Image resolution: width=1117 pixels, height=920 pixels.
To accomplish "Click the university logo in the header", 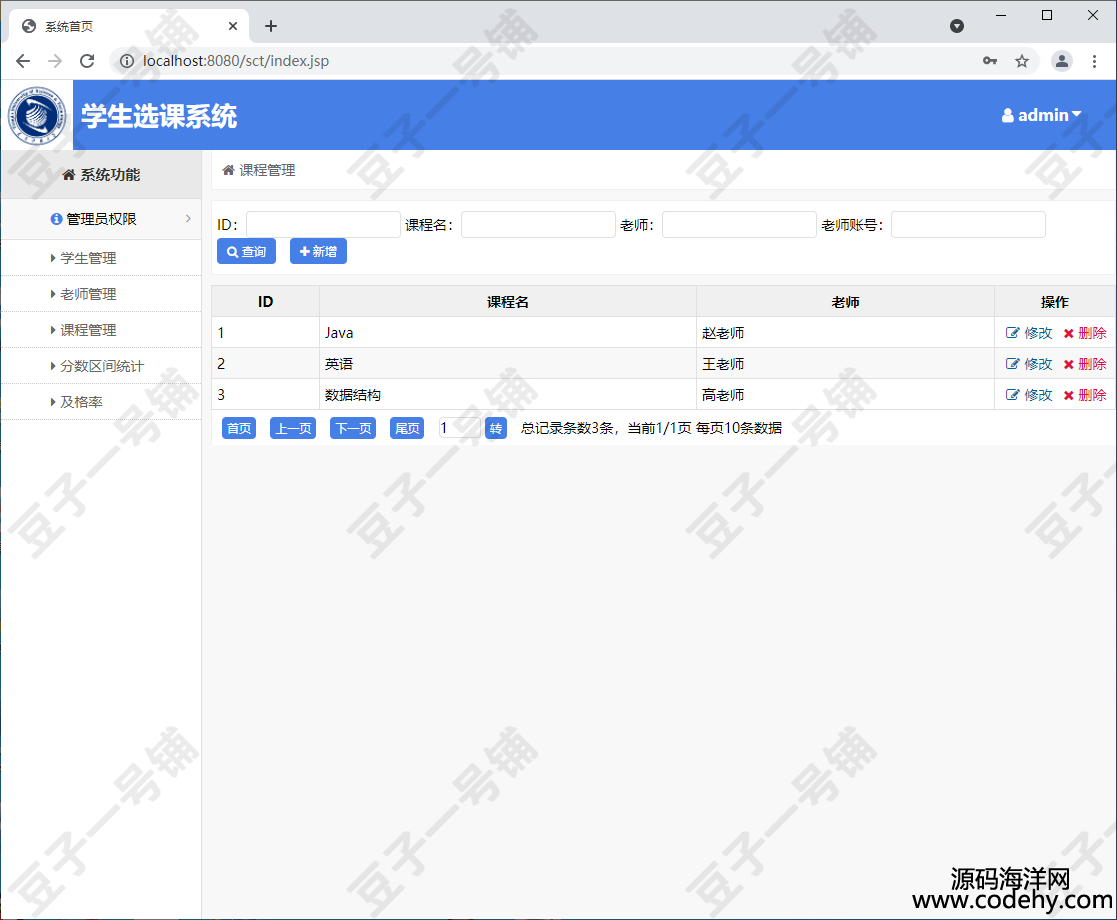I will 37,115.
